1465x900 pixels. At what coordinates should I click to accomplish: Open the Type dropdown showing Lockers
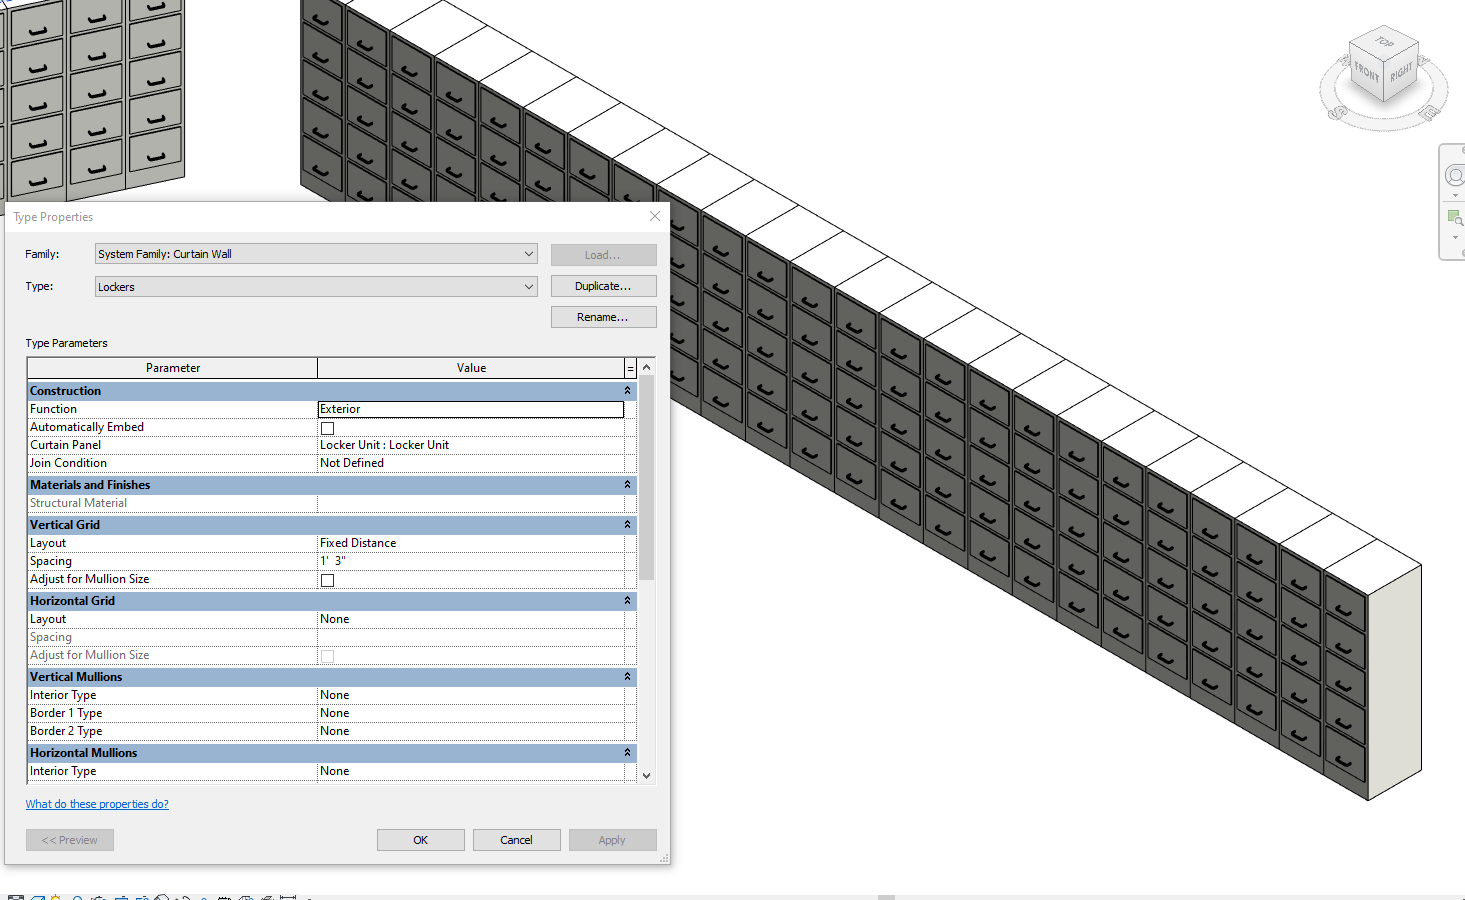[527, 286]
